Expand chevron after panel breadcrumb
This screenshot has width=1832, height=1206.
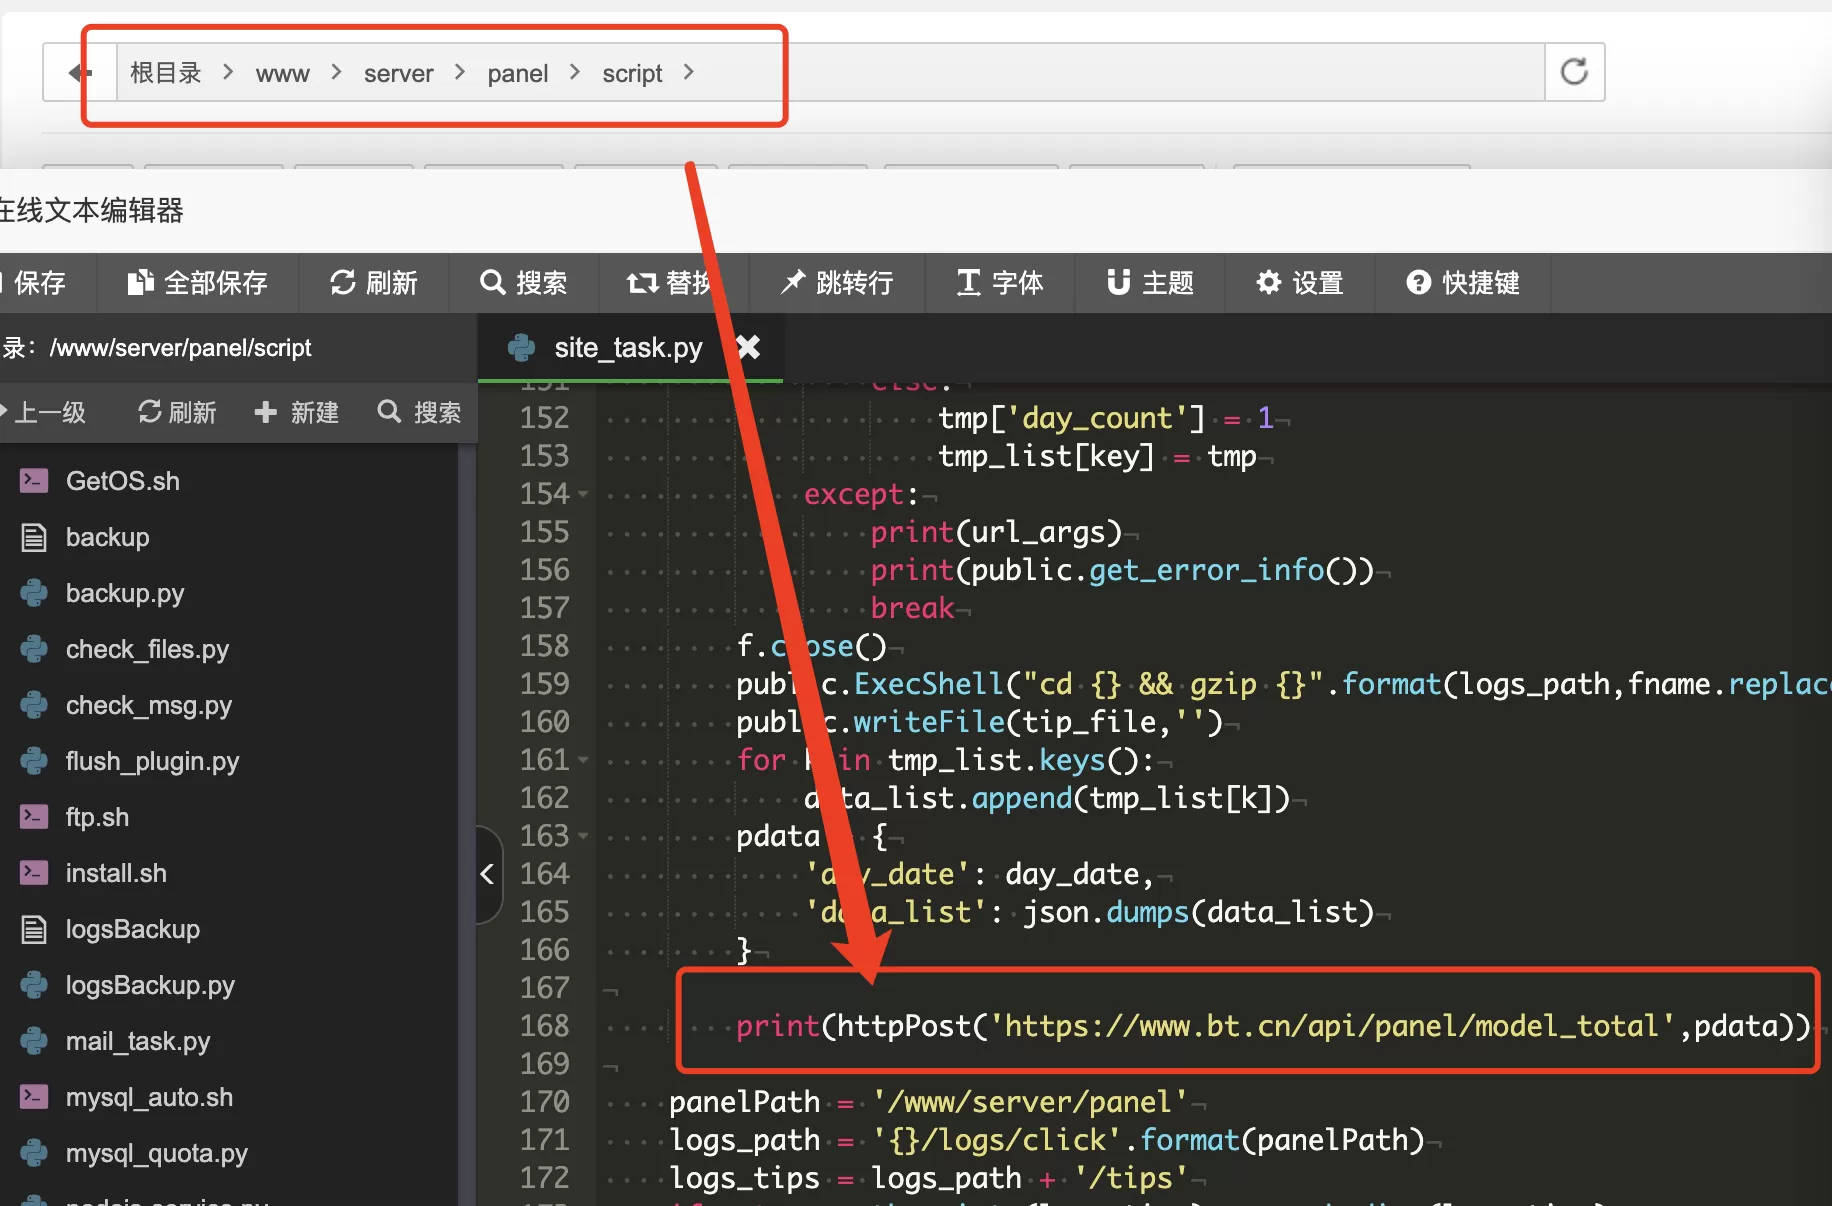point(575,72)
